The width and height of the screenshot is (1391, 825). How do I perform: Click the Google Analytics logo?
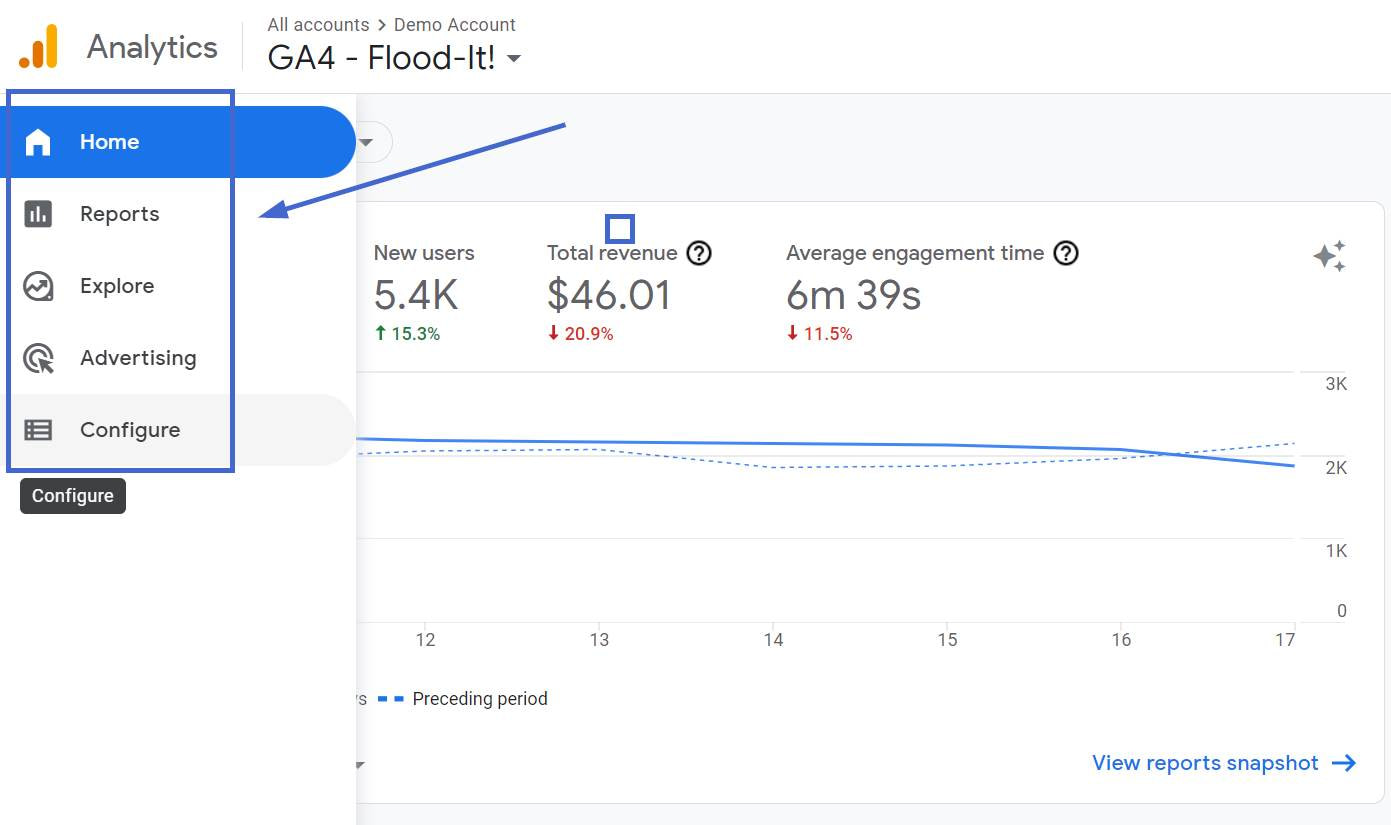click(x=37, y=44)
